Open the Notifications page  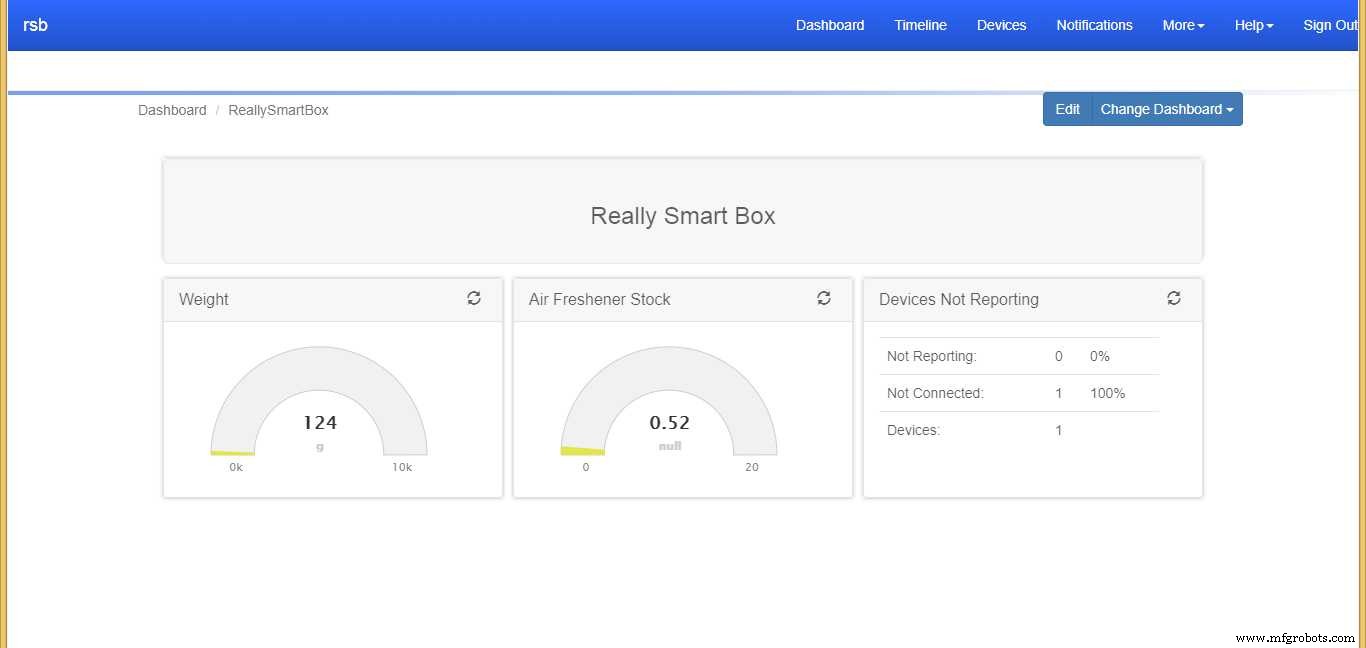pyautogui.click(x=1094, y=25)
